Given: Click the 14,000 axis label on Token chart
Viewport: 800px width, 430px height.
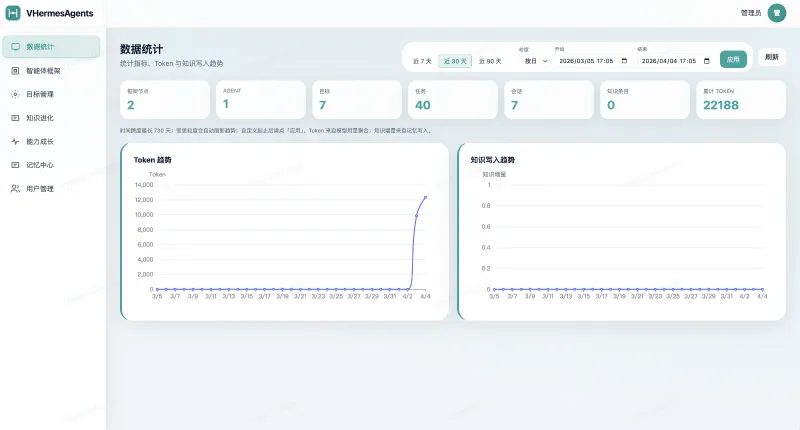Looking at the screenshot, I should (x=144, y=185).
